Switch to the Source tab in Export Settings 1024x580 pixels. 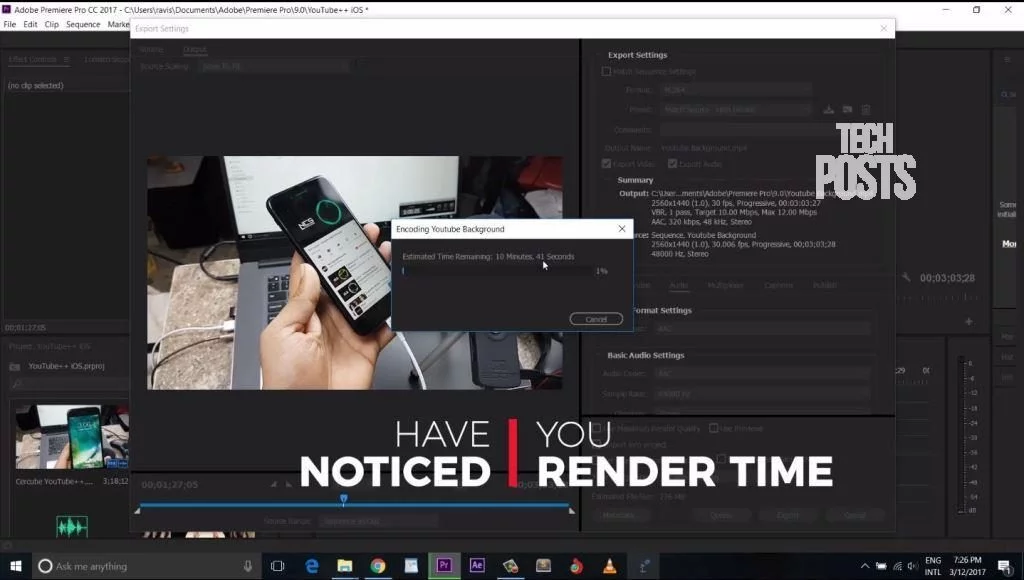tap(151, 50)
